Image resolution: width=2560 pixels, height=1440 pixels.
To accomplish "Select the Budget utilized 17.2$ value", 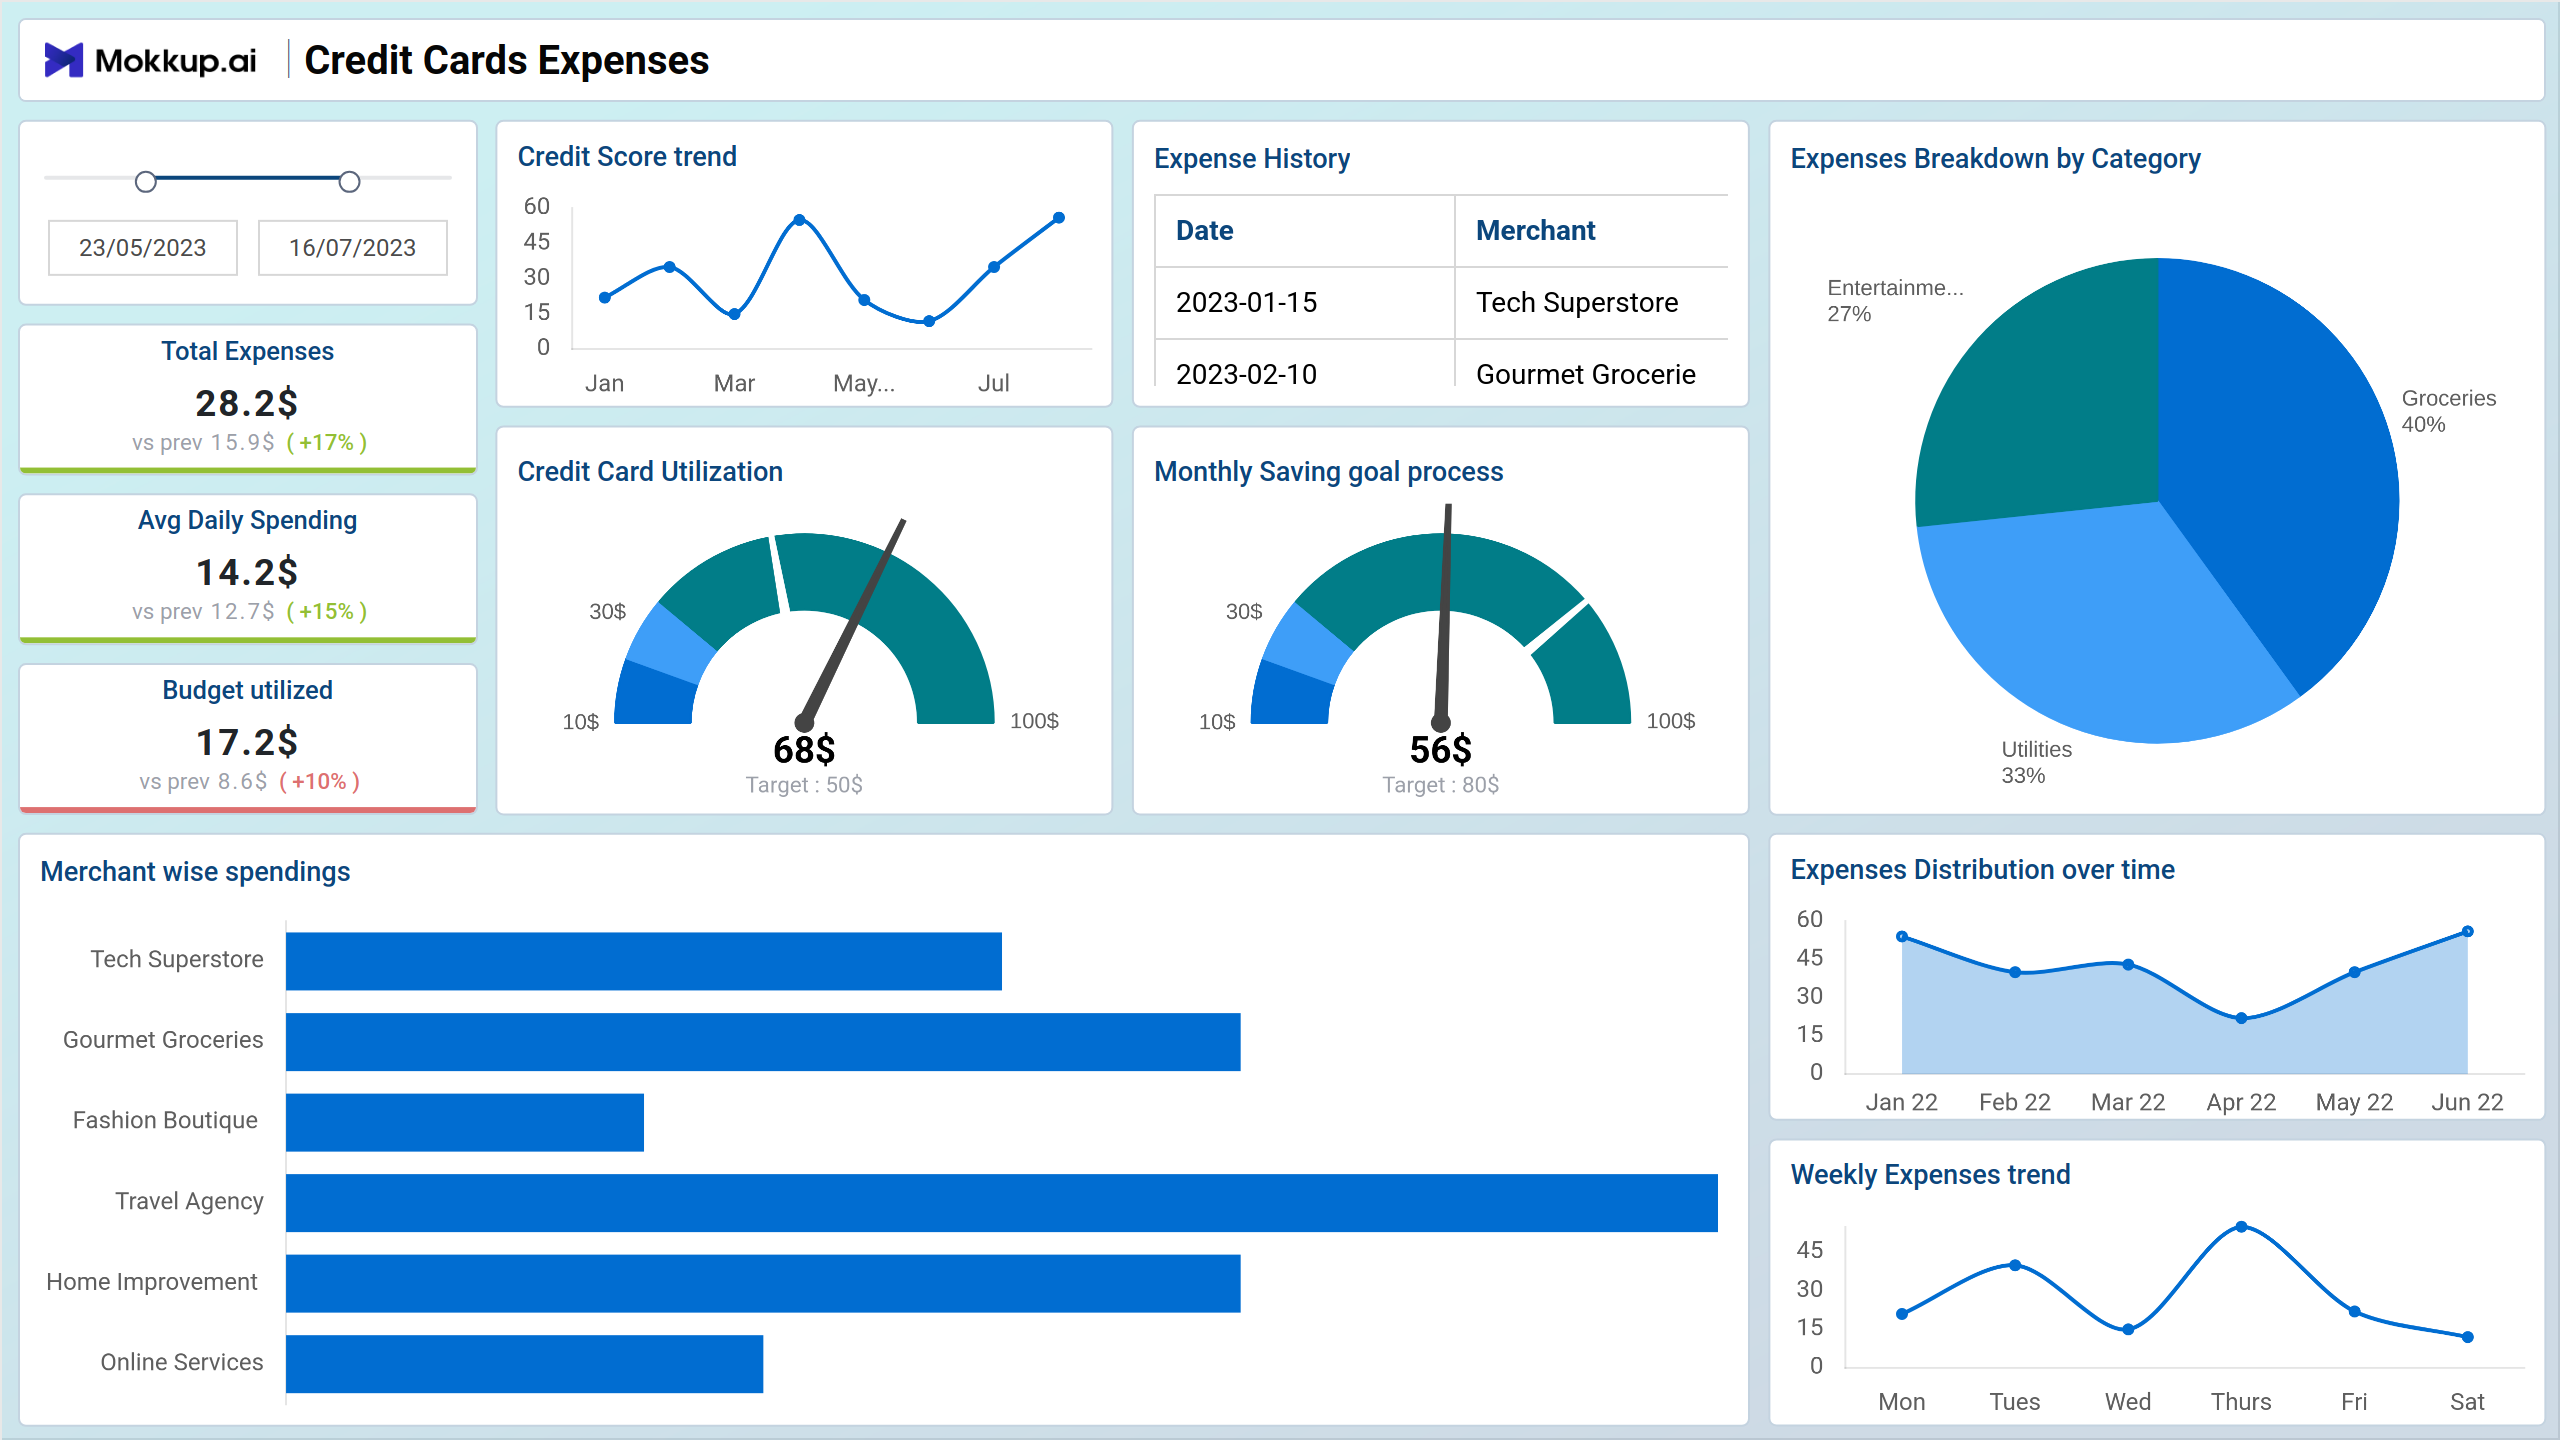I will (x=247, y=742).
